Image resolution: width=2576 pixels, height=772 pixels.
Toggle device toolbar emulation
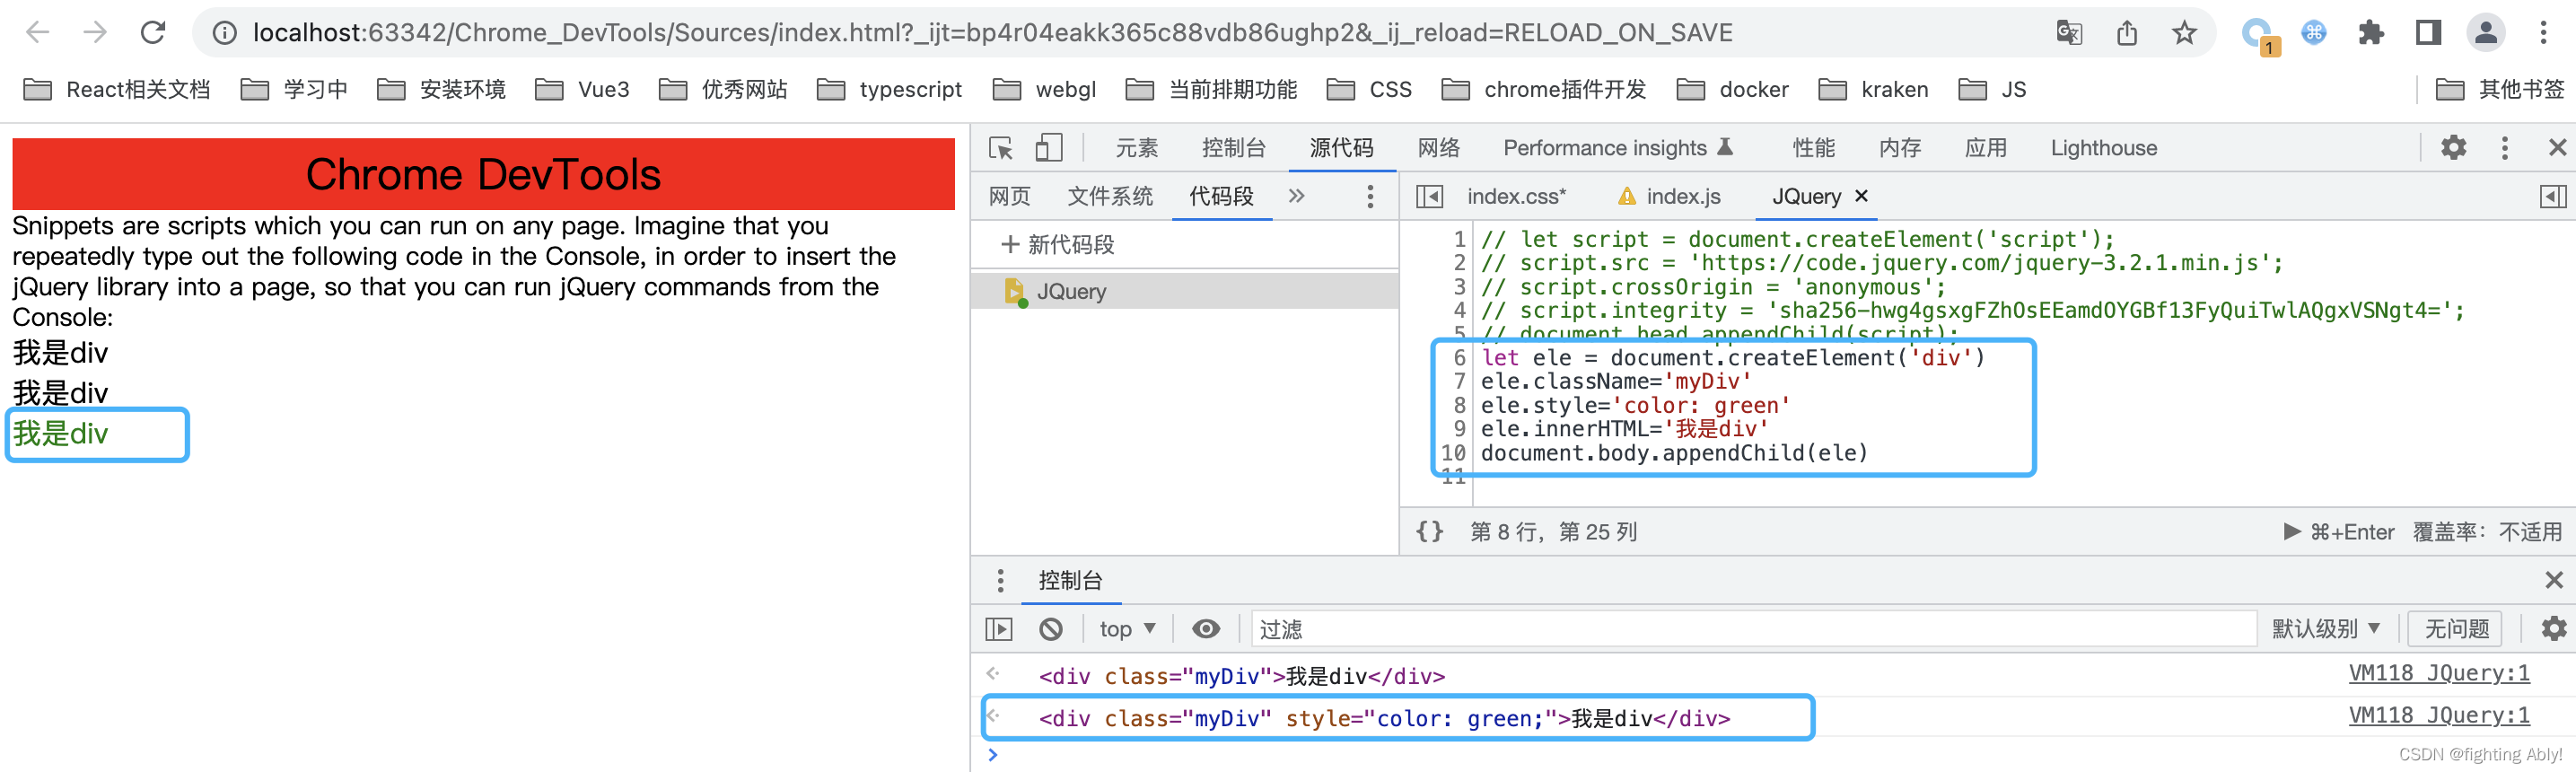[x=1048, y=148]
